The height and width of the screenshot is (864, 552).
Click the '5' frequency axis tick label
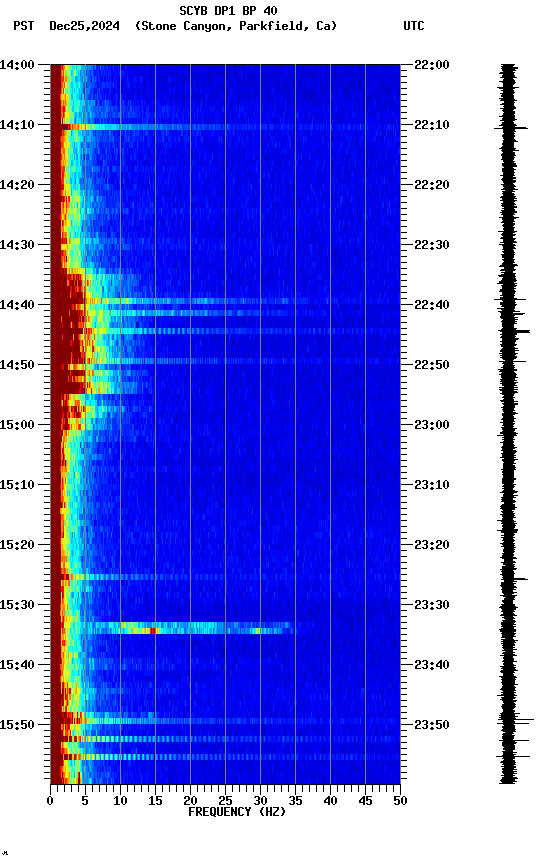[85, 801]
